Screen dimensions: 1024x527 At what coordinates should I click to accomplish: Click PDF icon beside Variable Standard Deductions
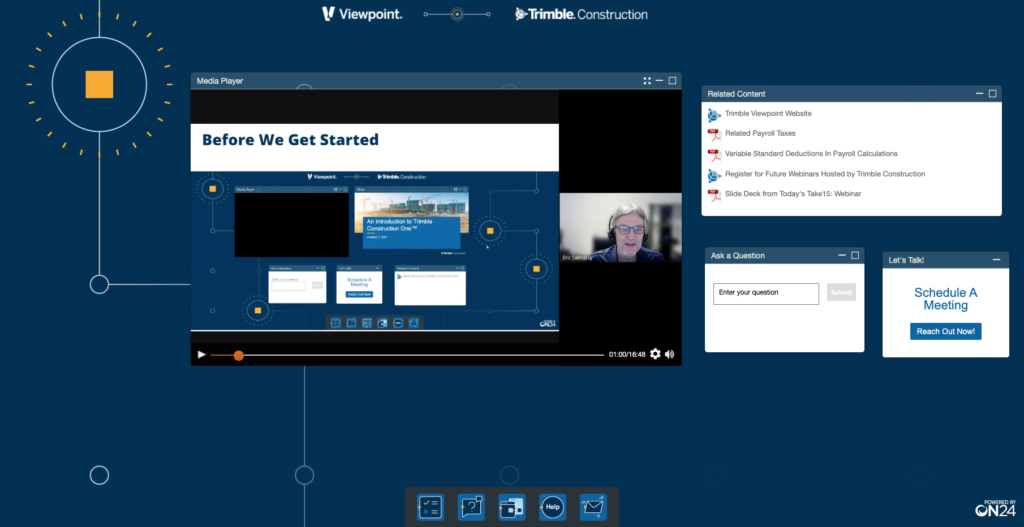(714, 155)
